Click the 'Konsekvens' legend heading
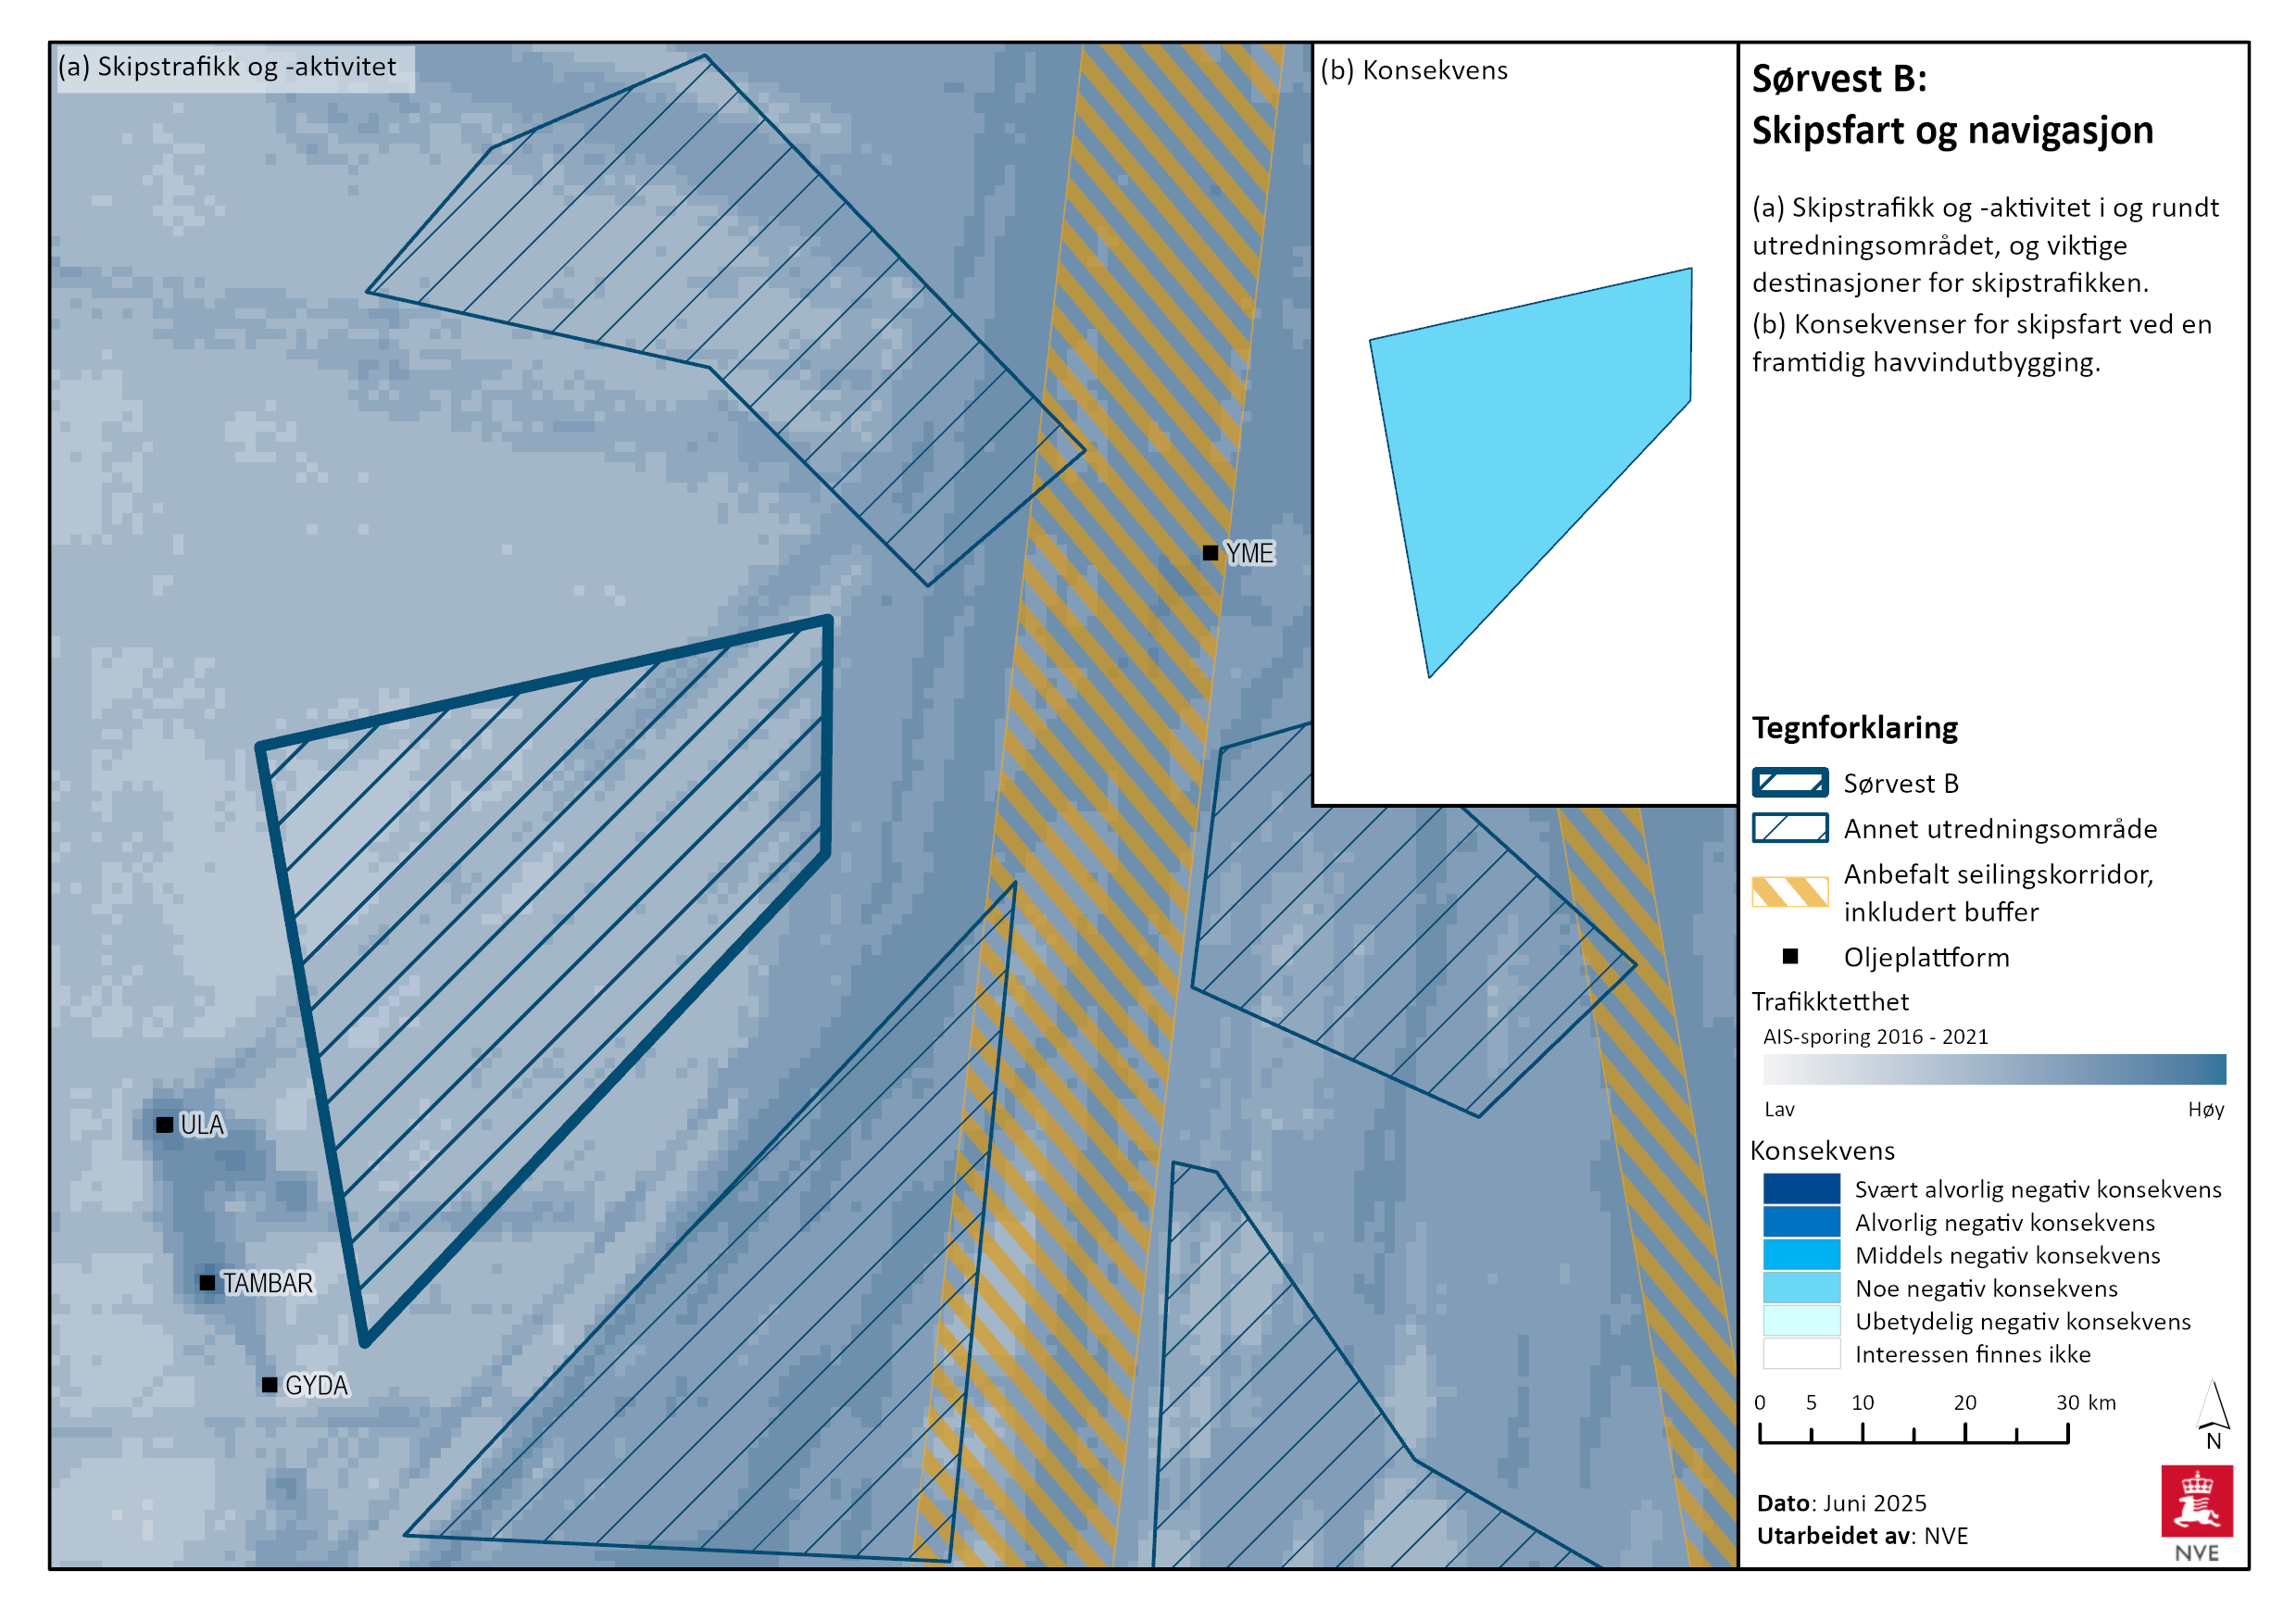 tap(1823, 1151)
